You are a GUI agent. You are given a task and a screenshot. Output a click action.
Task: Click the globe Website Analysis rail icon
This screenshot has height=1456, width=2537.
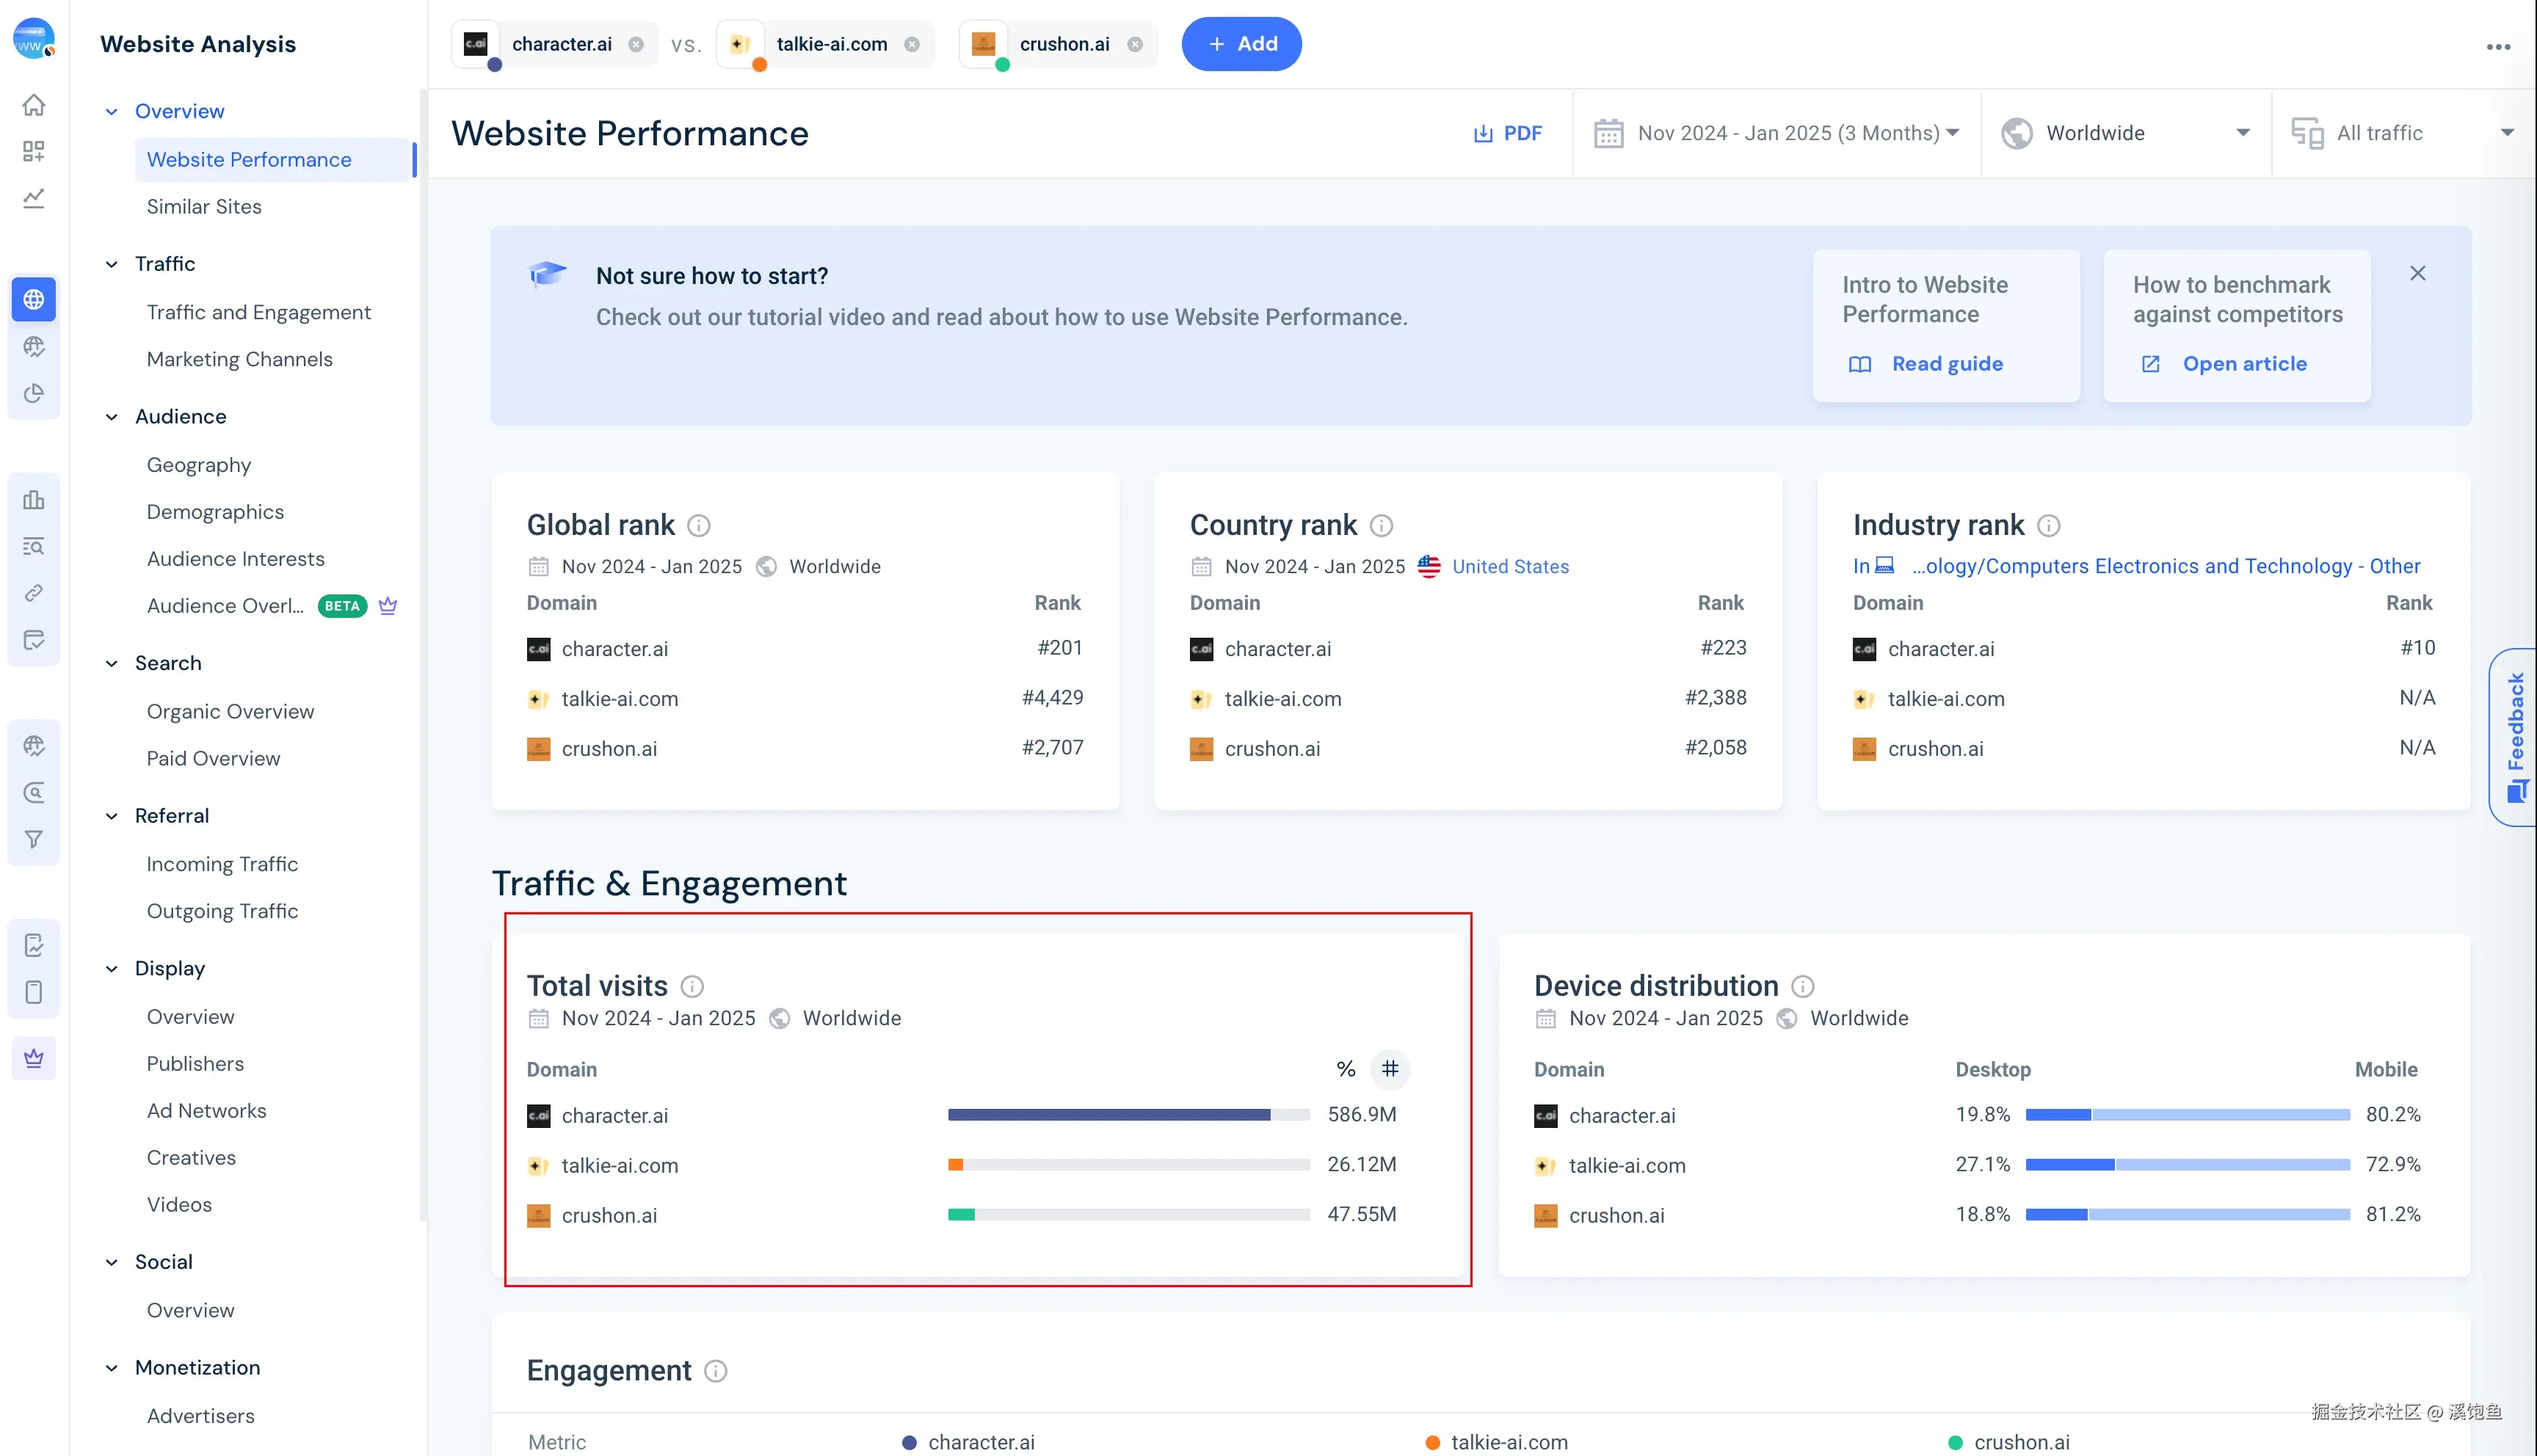[x=34, y=299]
